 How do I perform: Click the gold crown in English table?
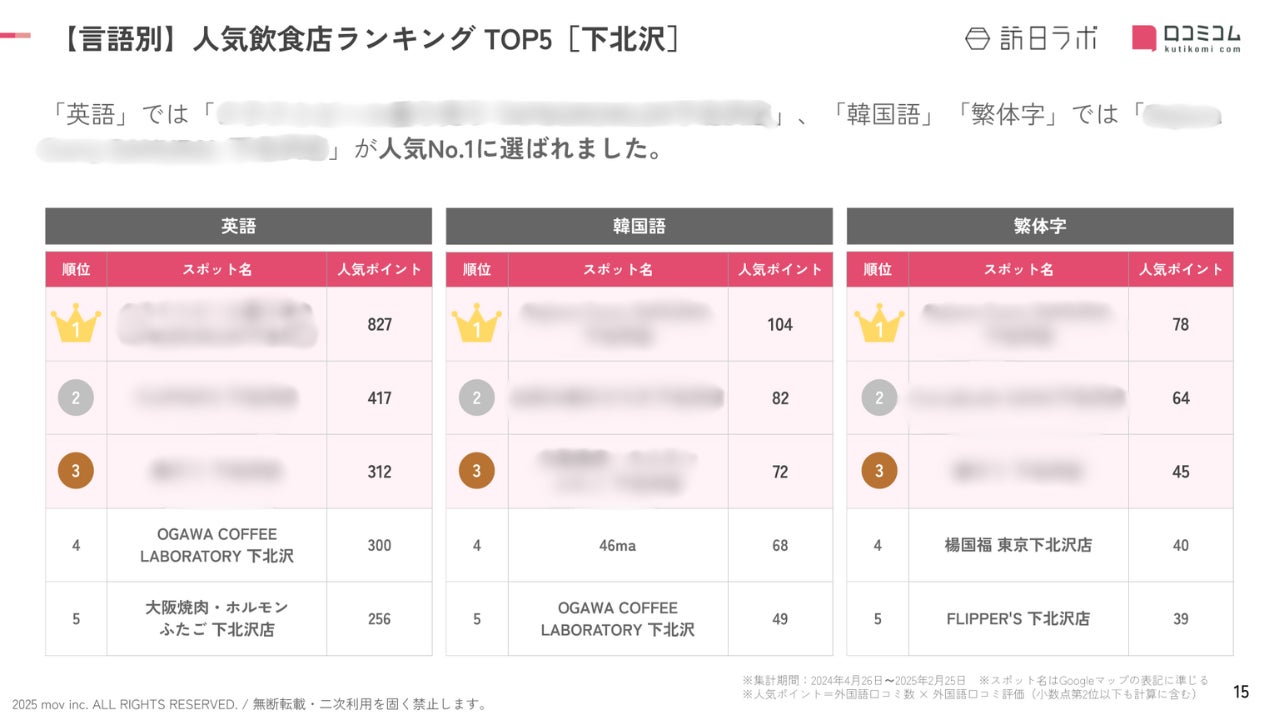[76, 324]
